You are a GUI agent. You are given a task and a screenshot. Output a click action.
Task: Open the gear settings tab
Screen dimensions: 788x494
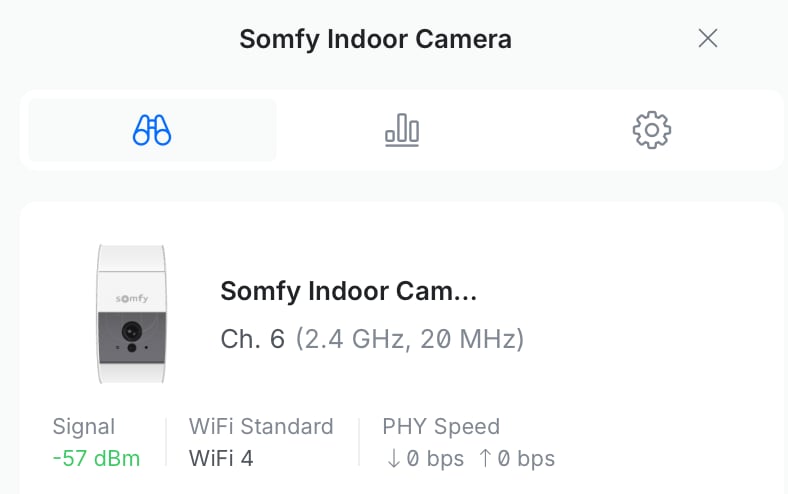(651, 130)
